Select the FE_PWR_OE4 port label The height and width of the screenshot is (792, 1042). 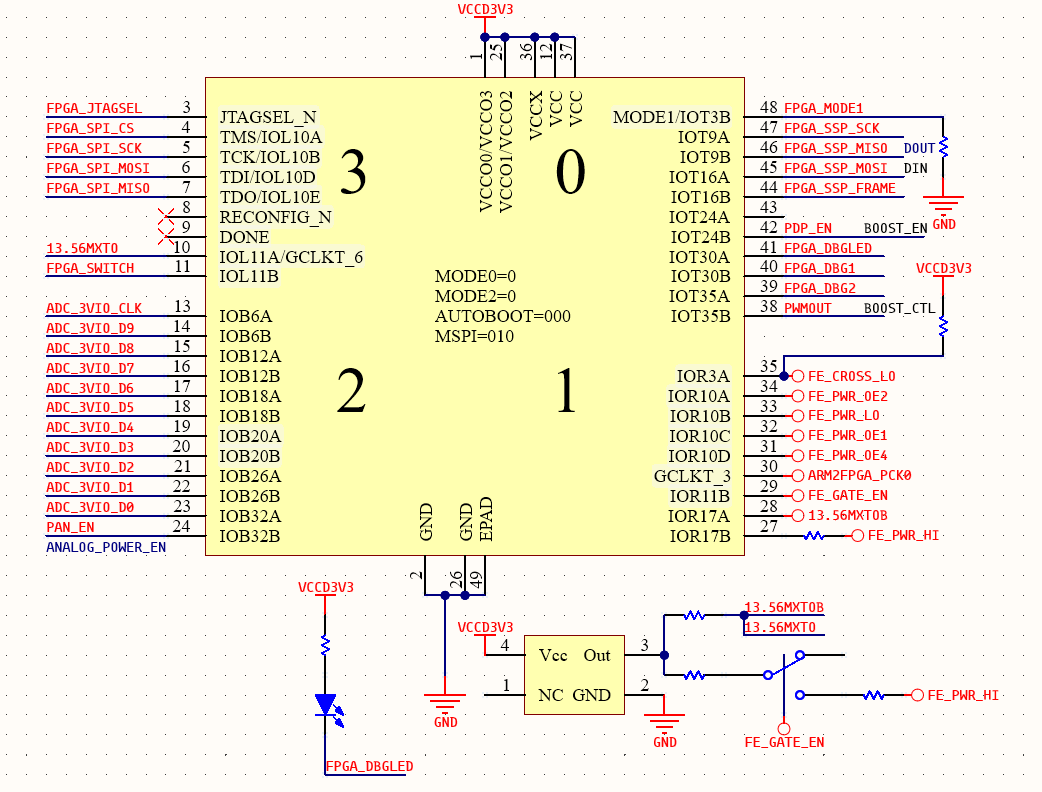pyautogui.click(x=847, y=455)
